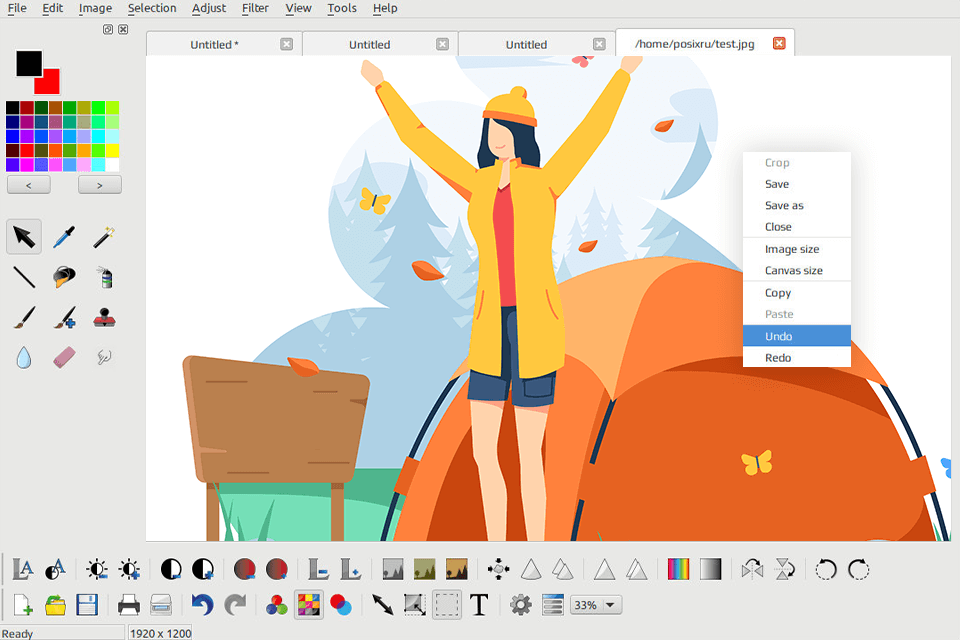Image resolution: width=960 pixels, height=640 pixels.
Task: Choose the line drawing tool
Action: 24,277
